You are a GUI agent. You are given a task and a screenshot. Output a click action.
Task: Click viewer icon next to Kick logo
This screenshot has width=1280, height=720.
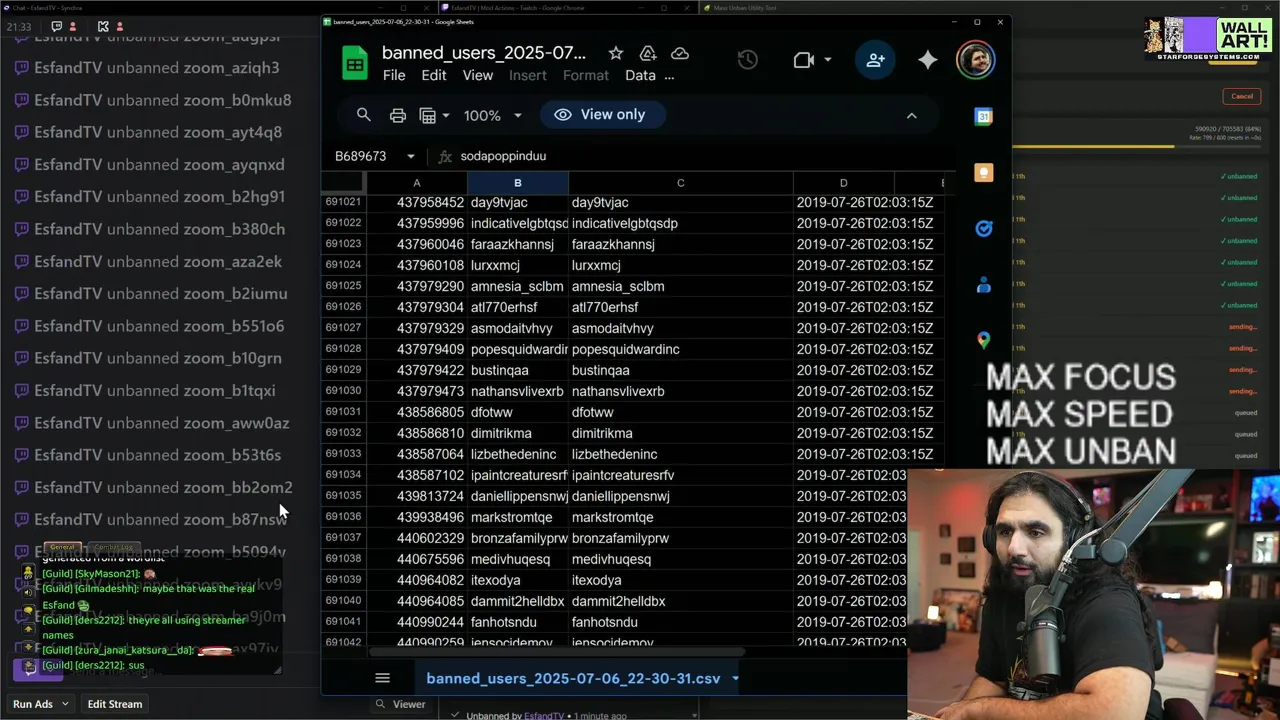(120, 26)
